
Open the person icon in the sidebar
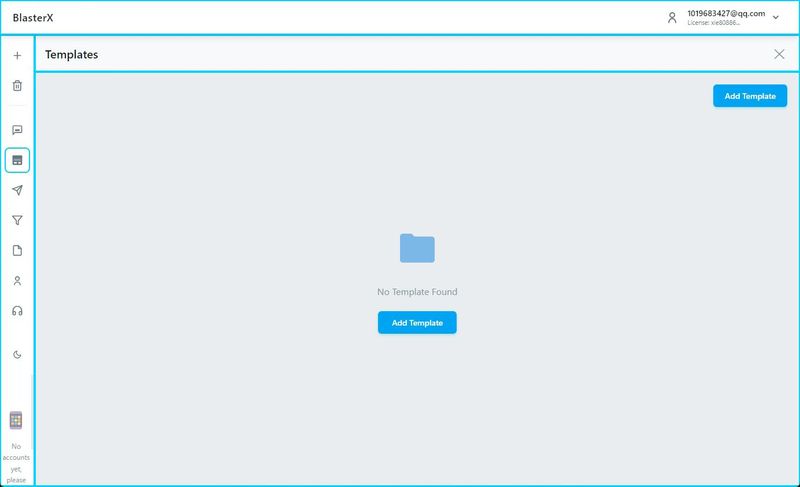(17, 280)
